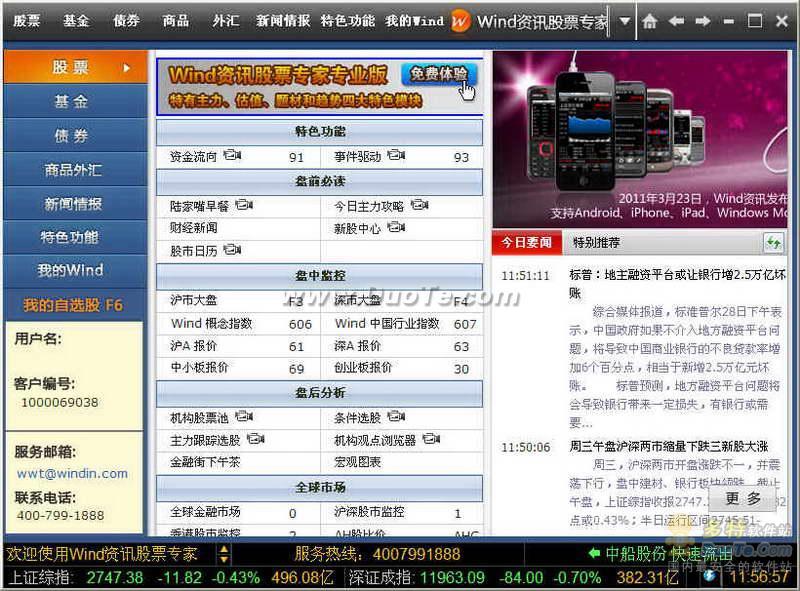Click the orange Wind logo icon
The image size is (800, 591).
pyautogui.click(x=460, y=21)
